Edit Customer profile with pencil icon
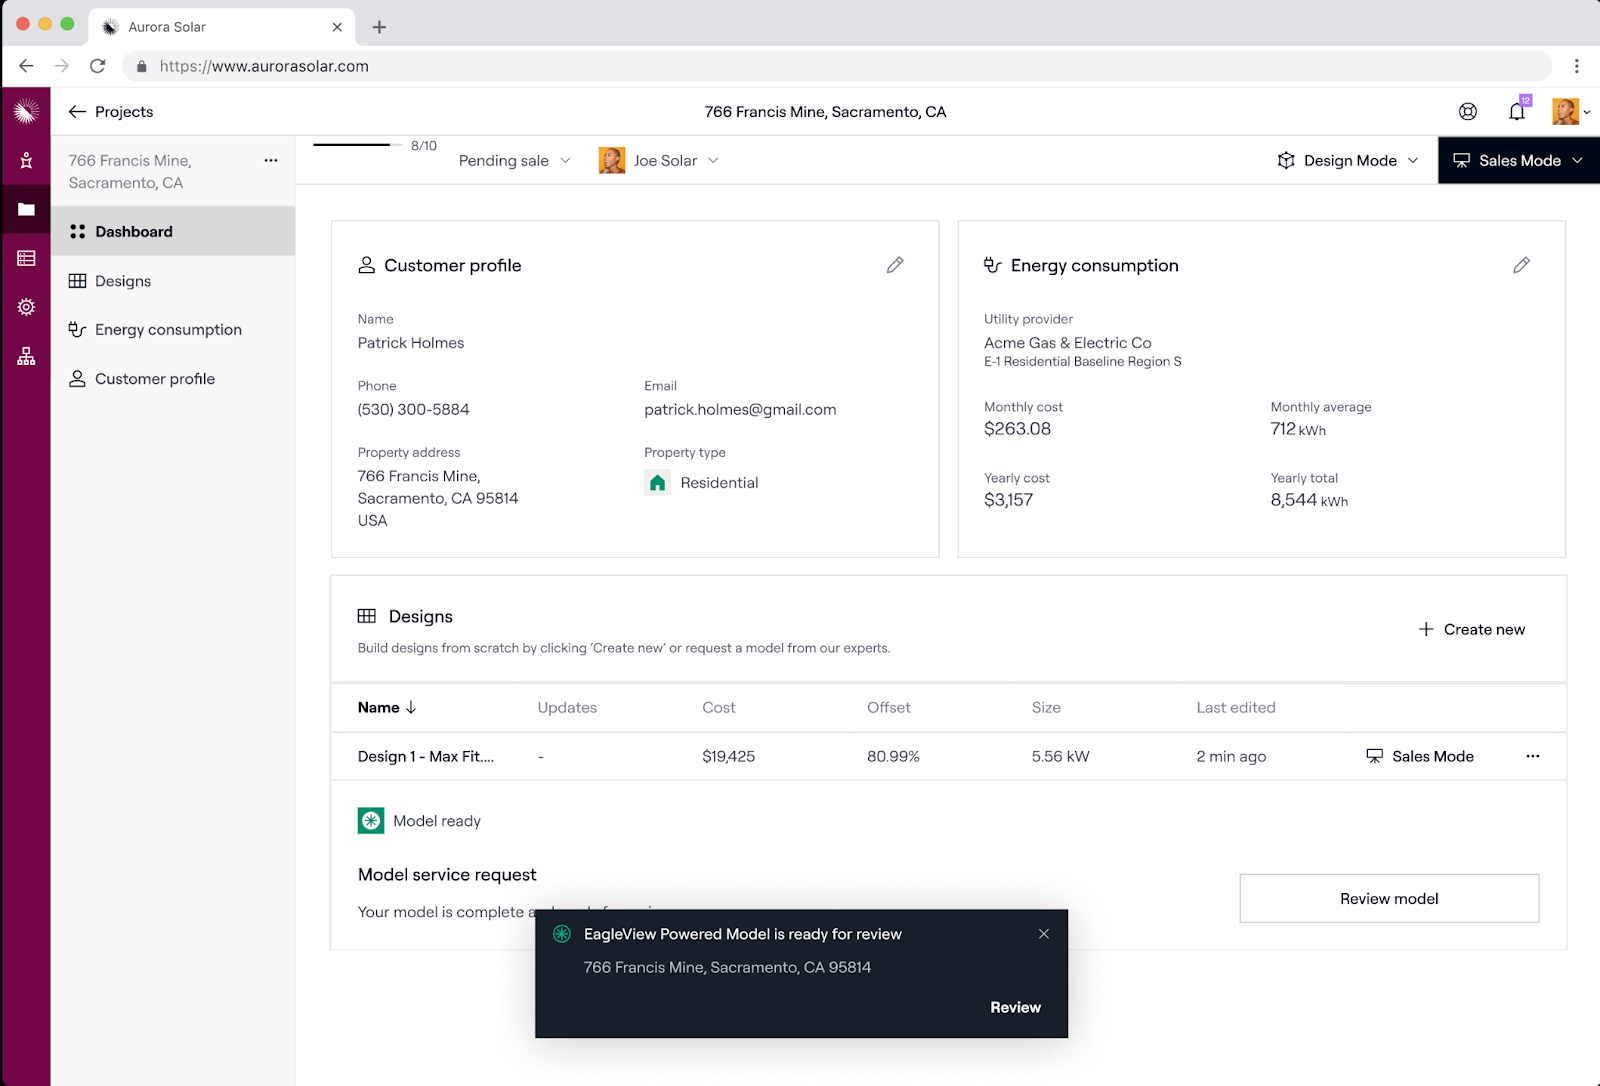 point(895,265)
